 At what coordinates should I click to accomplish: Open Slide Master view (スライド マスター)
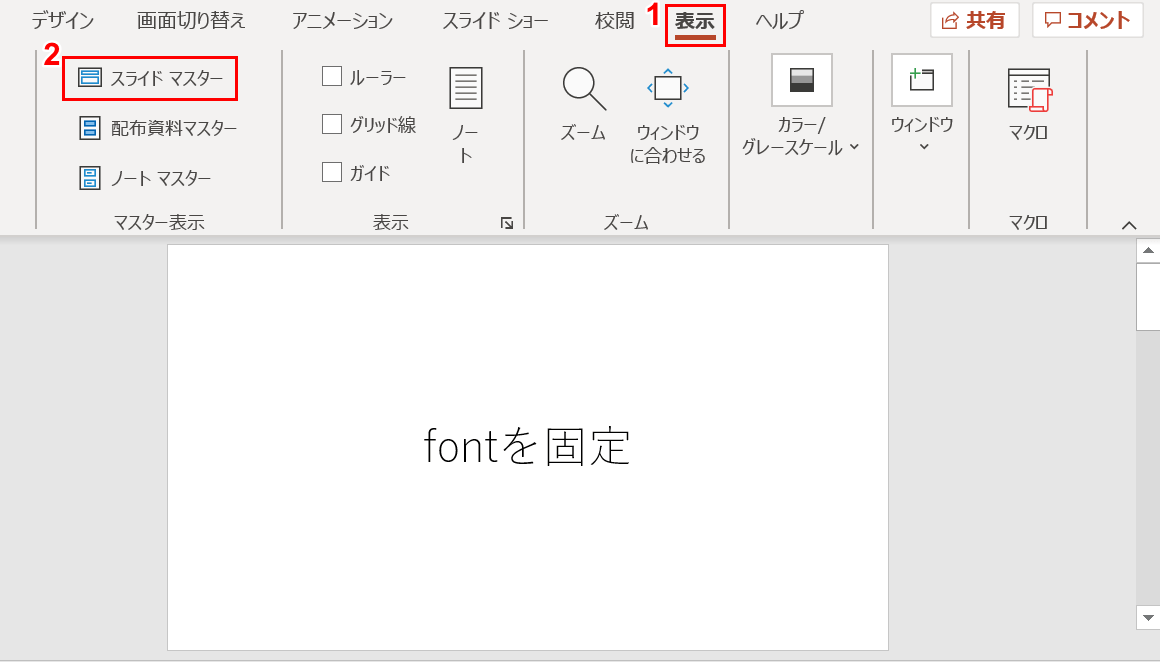(x=148, y=77)
